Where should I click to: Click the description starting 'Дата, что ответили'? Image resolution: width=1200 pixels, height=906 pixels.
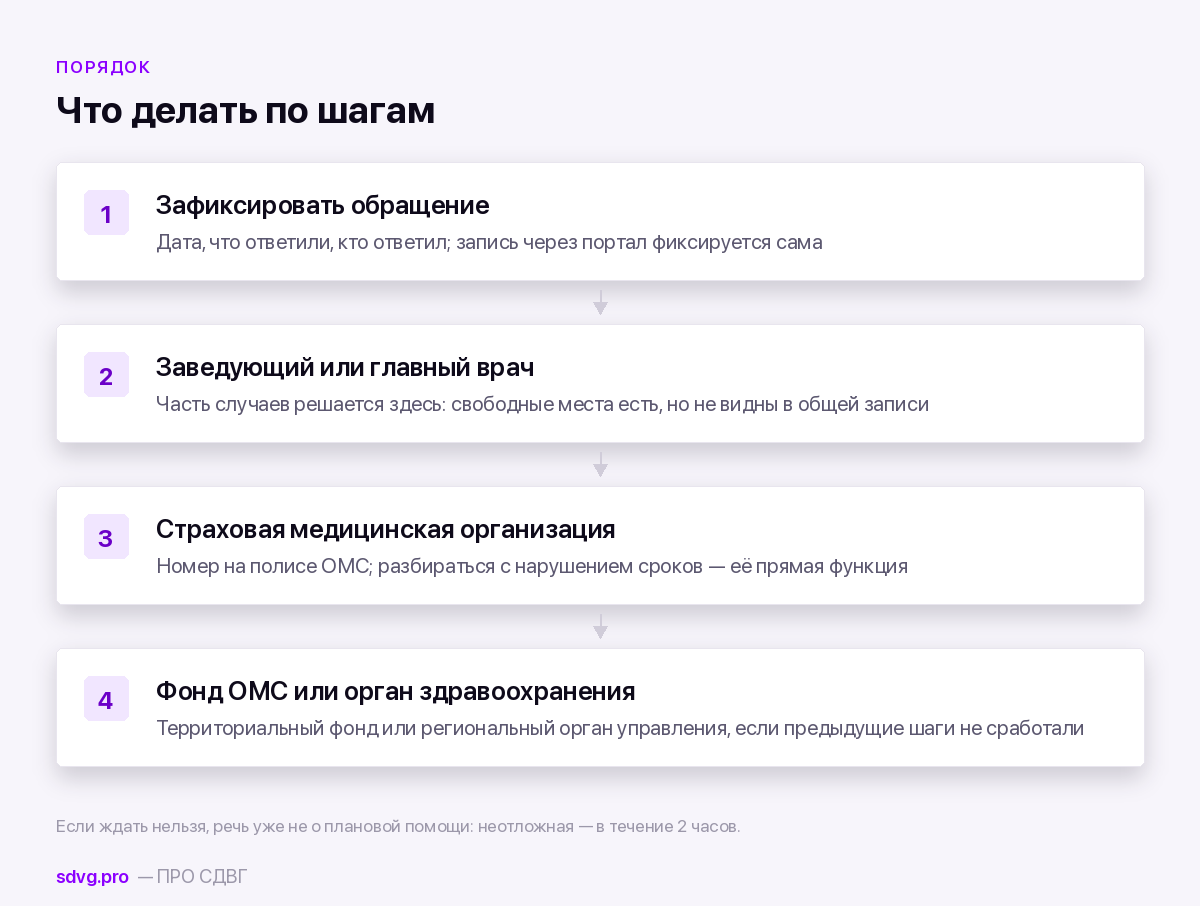pos(489,242)
